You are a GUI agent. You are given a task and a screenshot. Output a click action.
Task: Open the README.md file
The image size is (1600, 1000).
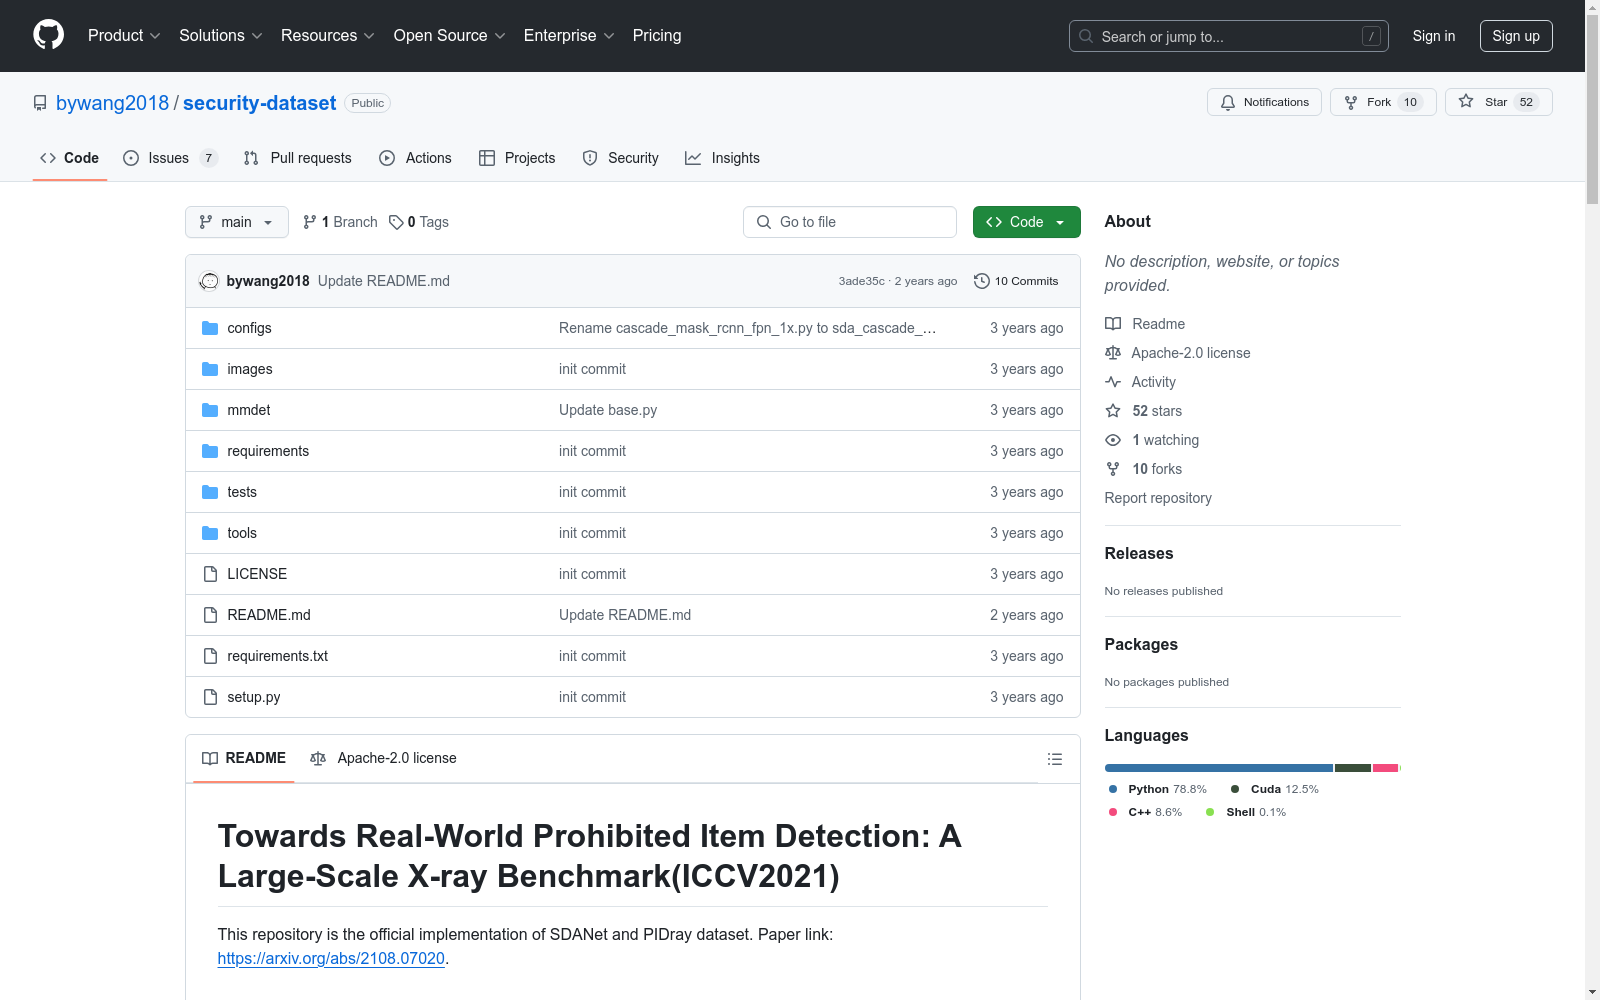click(x=269, y=615)
